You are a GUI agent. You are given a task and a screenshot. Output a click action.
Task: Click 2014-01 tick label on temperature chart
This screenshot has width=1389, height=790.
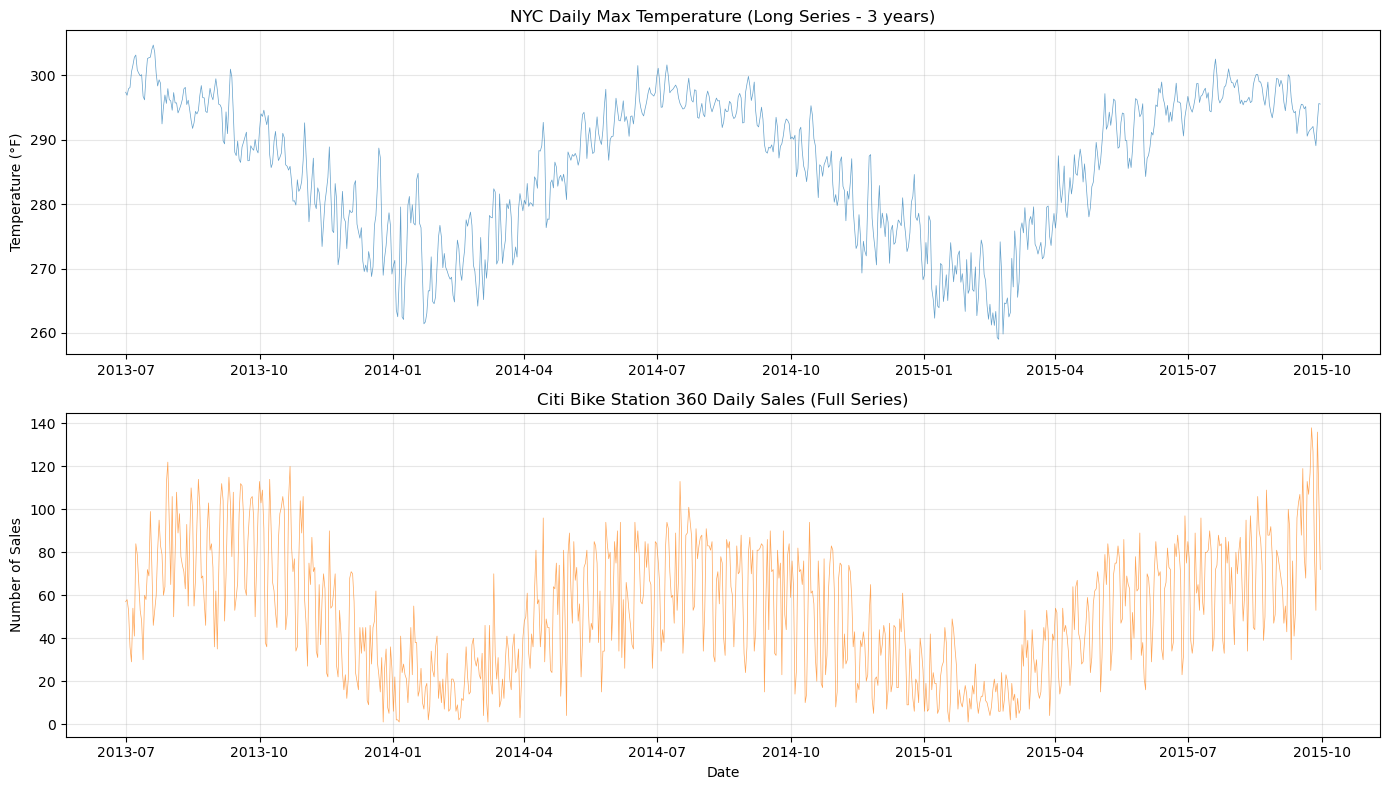[393, 369]
